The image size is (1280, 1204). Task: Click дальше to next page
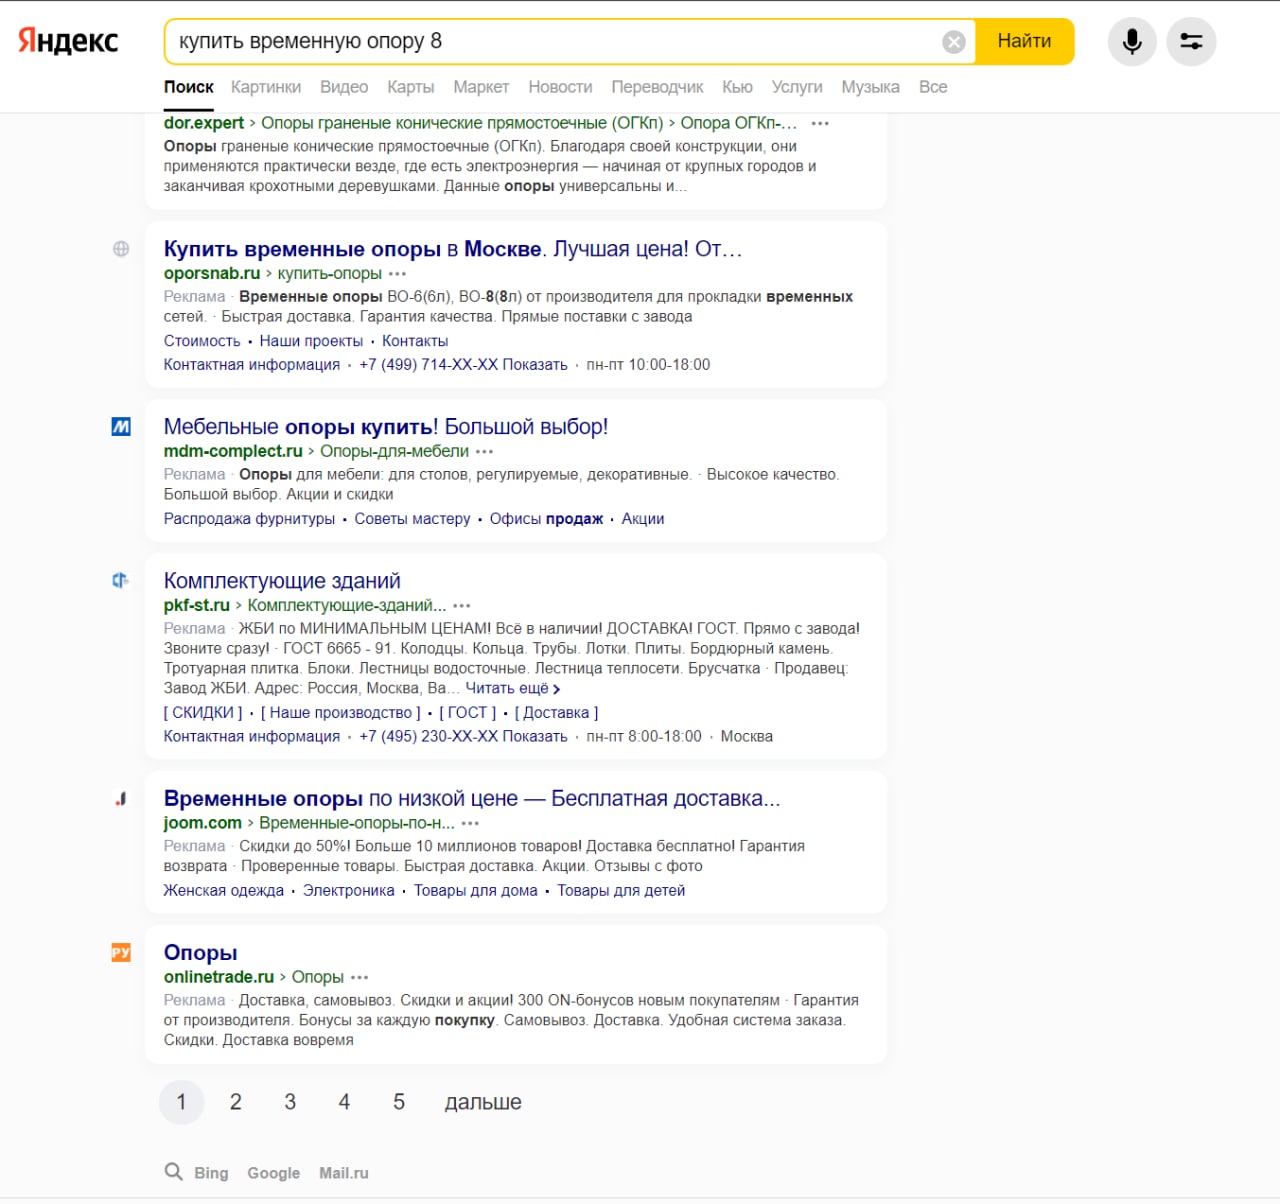pos(483,1102)
